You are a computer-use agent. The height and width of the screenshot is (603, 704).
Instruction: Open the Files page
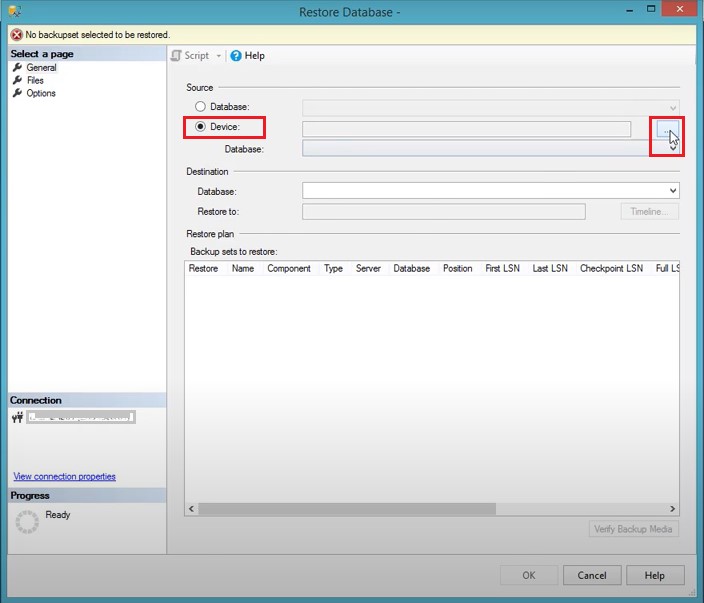pos(35,81)
